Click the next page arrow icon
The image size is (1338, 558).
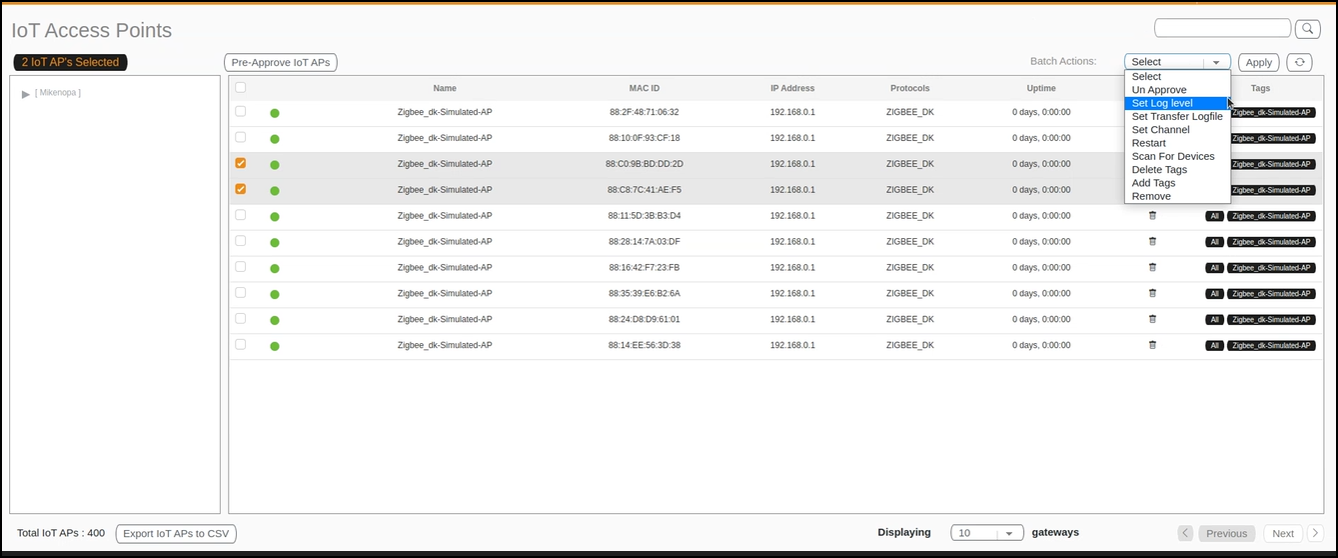click(1316, 533)
